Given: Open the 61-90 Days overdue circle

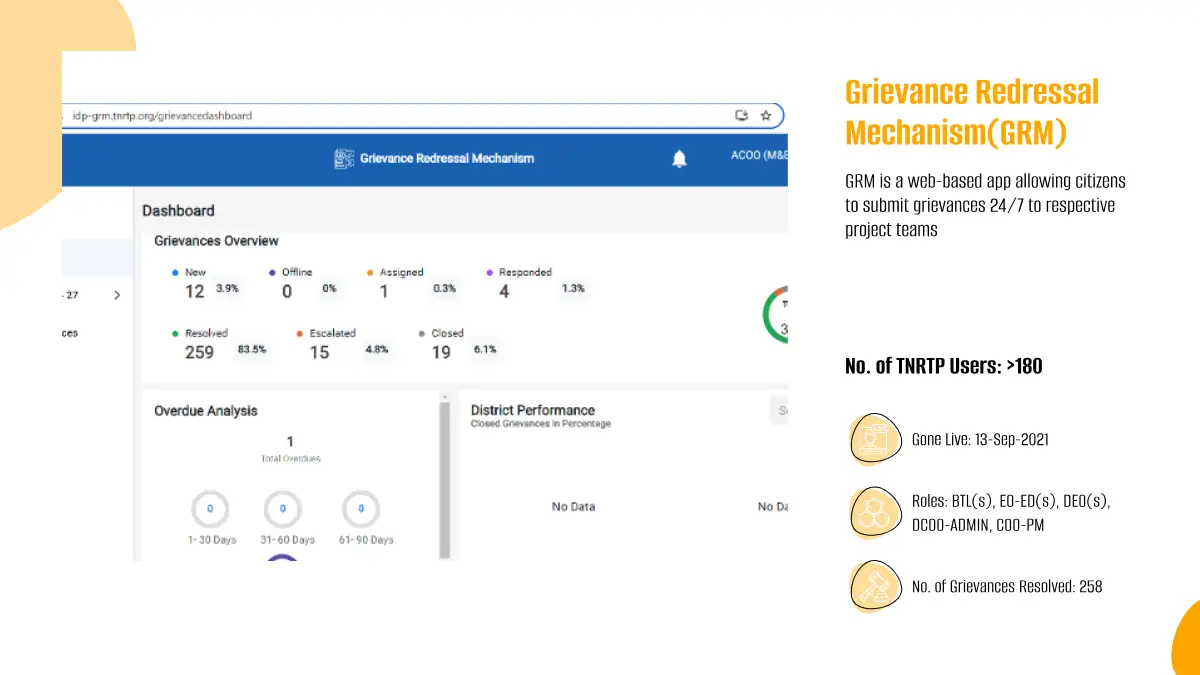Looking at the screenshot, I should pos(361,509).
